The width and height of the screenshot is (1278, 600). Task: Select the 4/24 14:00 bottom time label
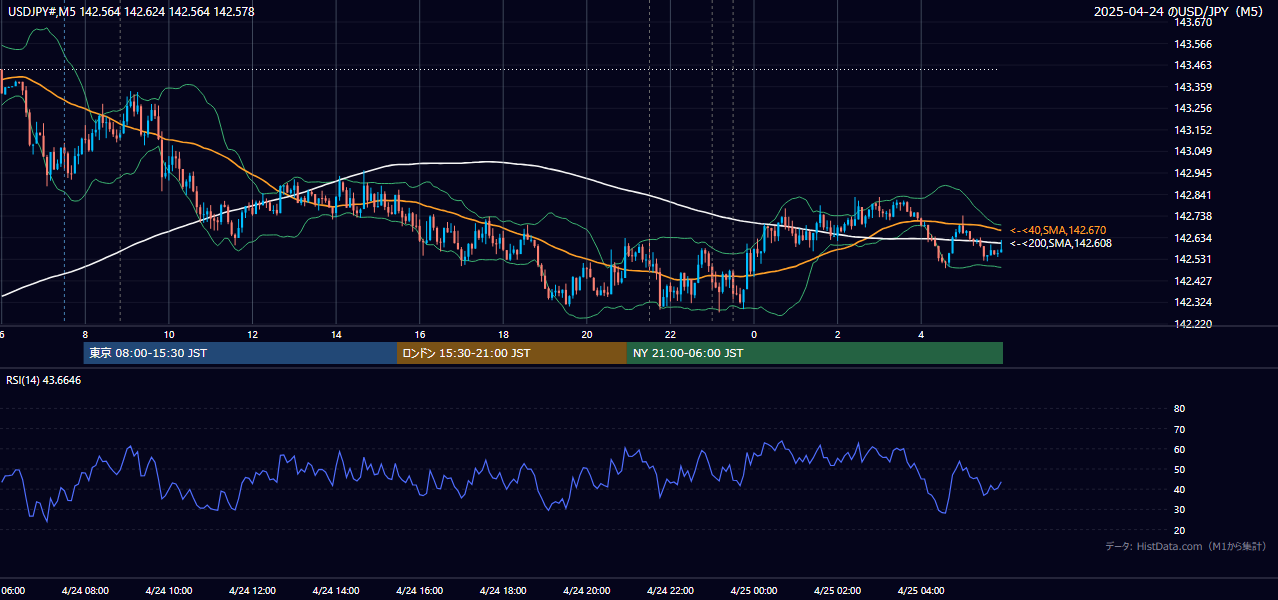(336, 590)
